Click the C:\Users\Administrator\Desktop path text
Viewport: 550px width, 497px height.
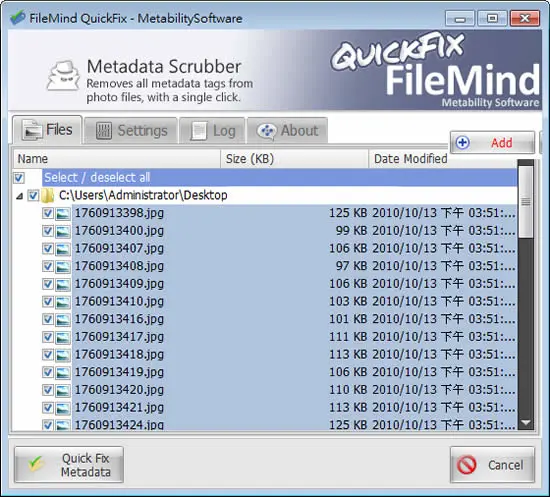pos(143,195)
